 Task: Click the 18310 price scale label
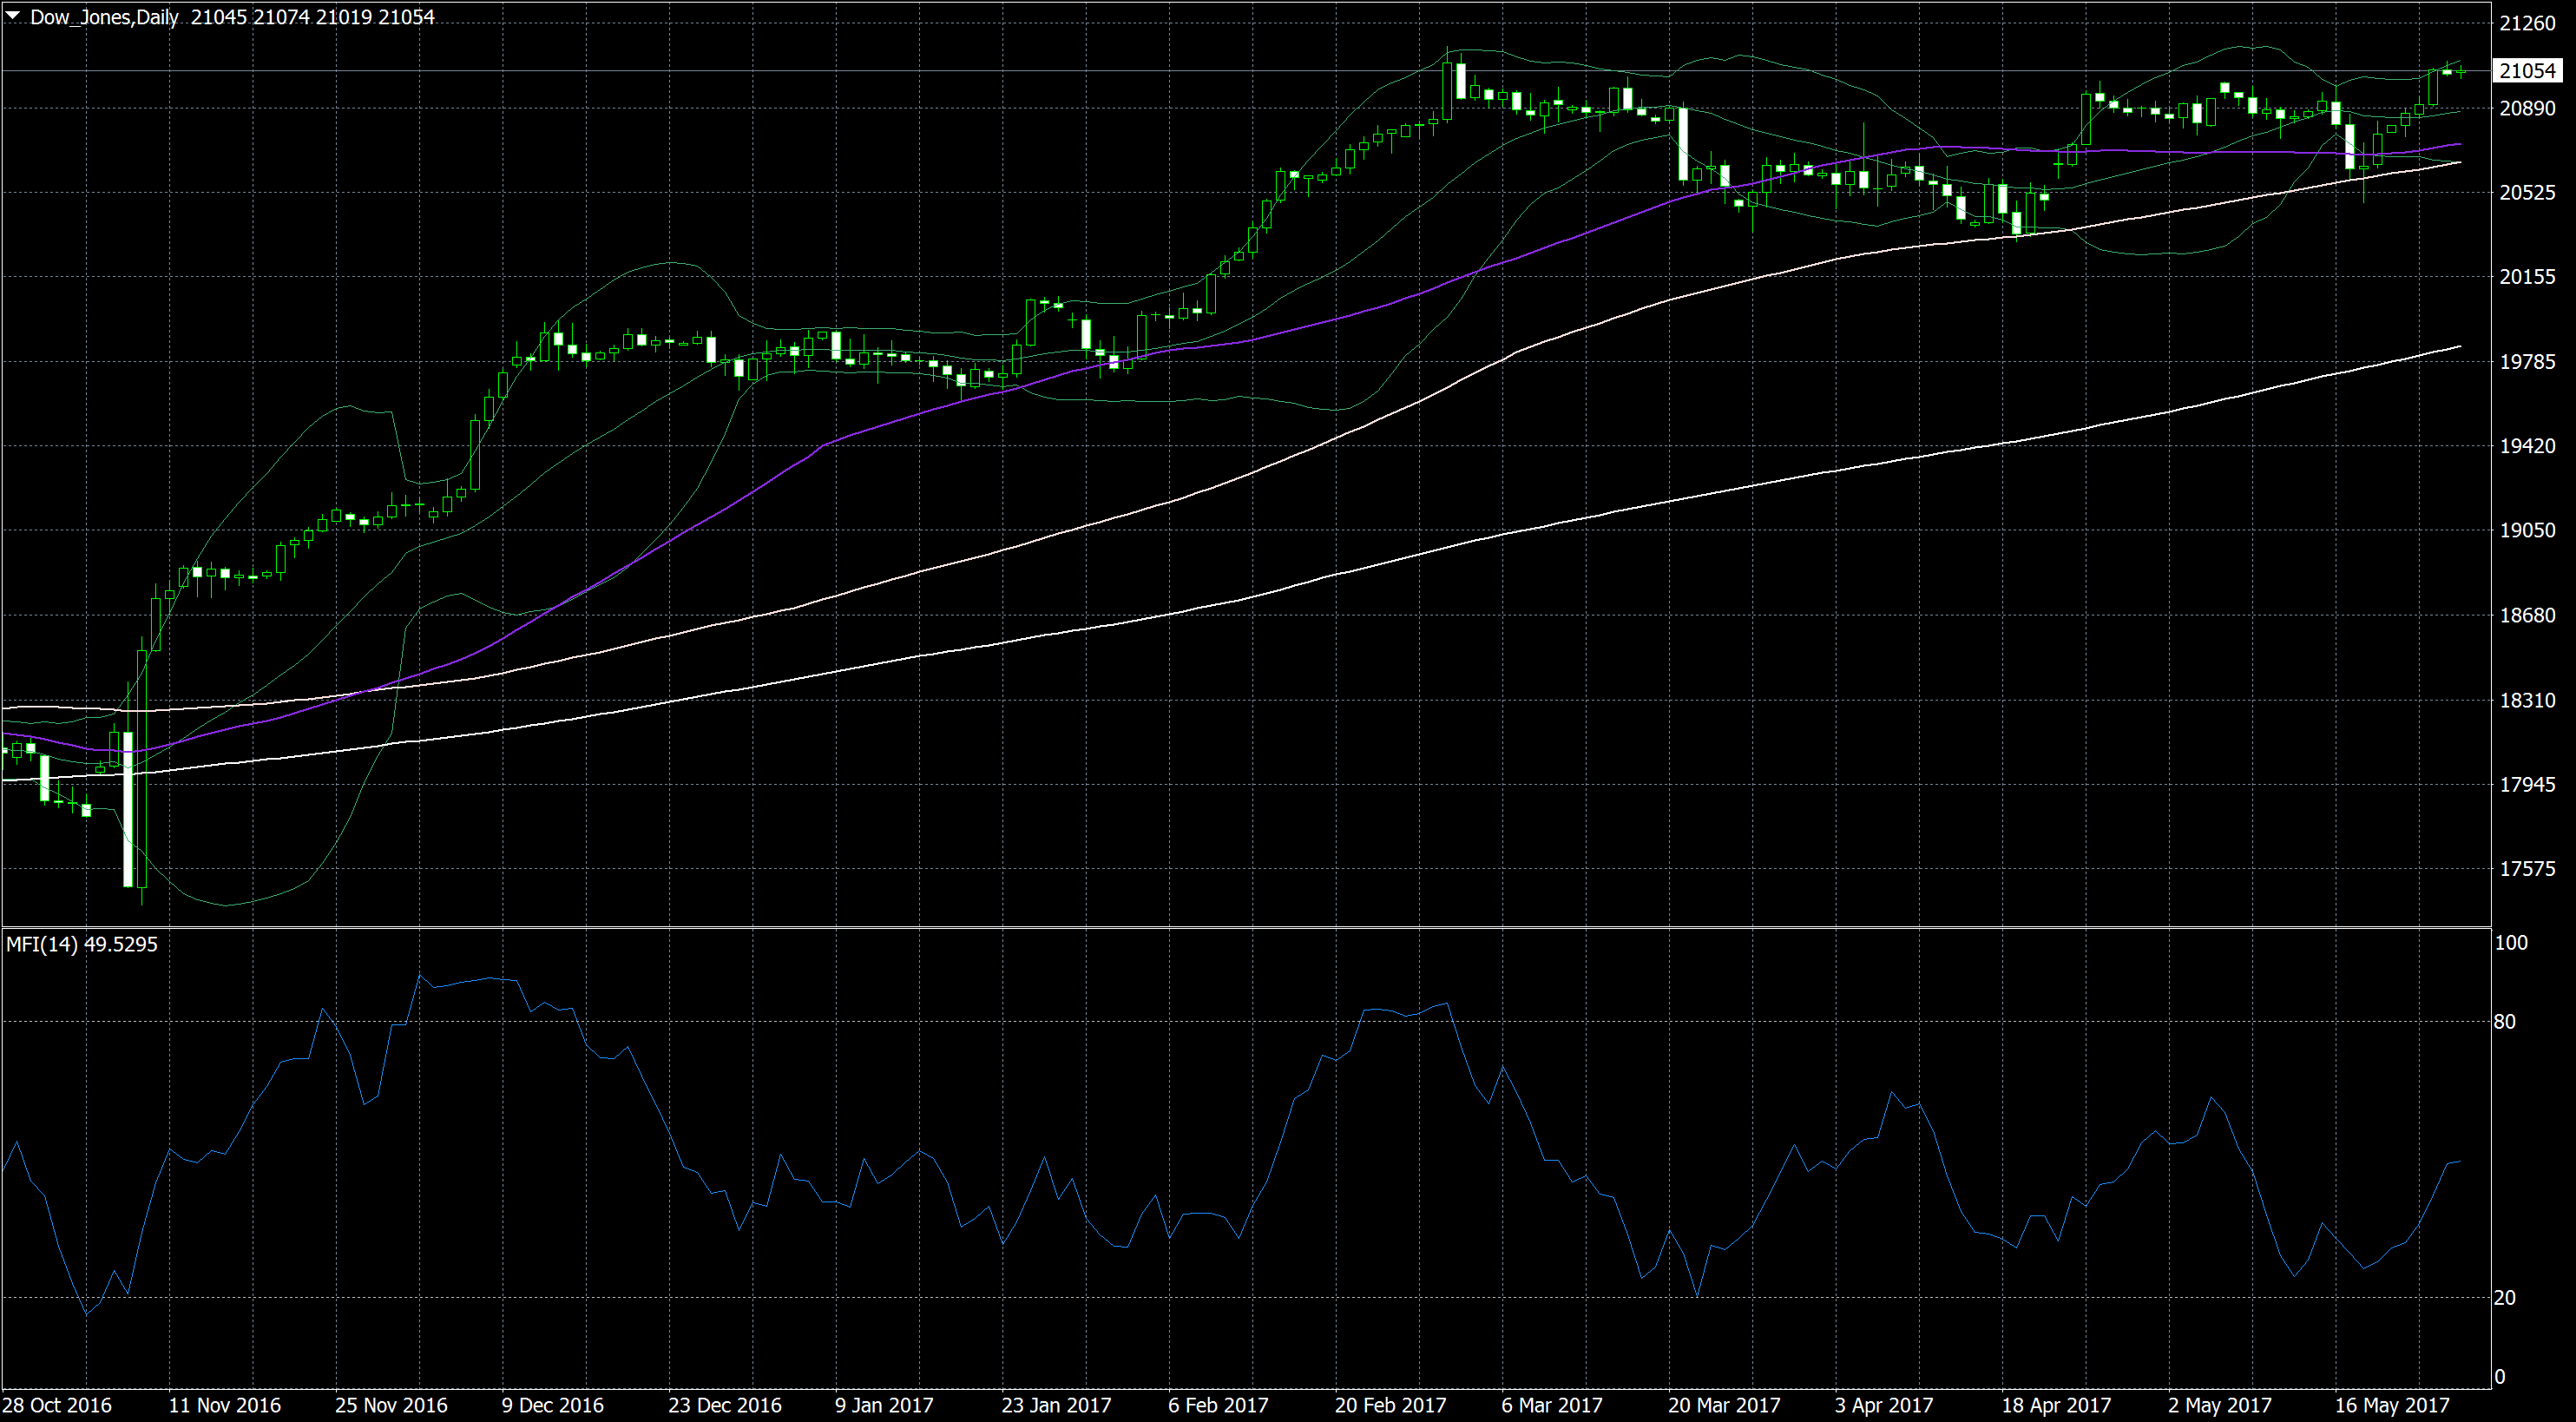tap(2527, 700)
